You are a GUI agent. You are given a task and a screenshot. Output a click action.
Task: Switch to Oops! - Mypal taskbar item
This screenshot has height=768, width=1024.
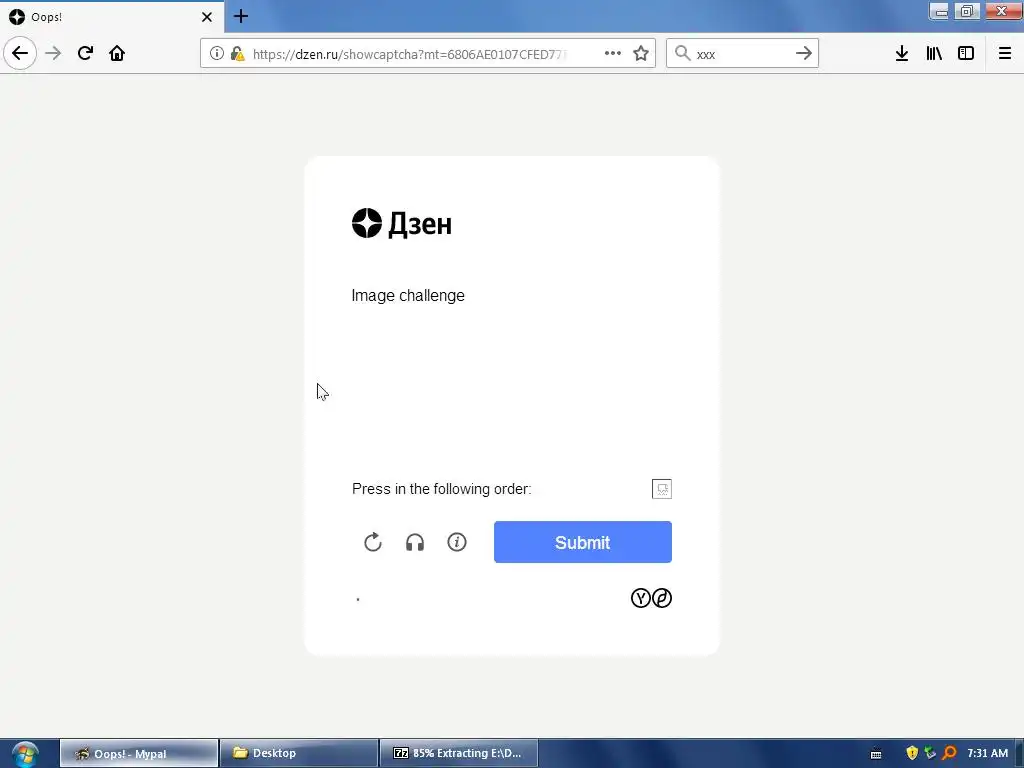(x=139, y=753)
